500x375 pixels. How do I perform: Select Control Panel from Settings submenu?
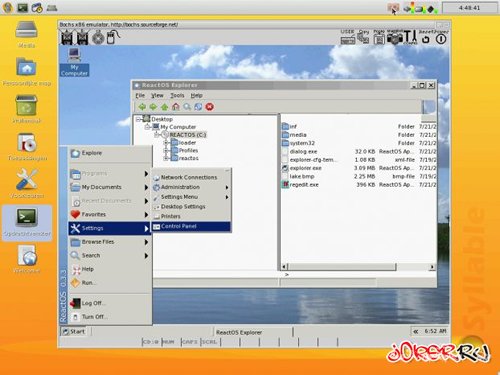[191, 226]
